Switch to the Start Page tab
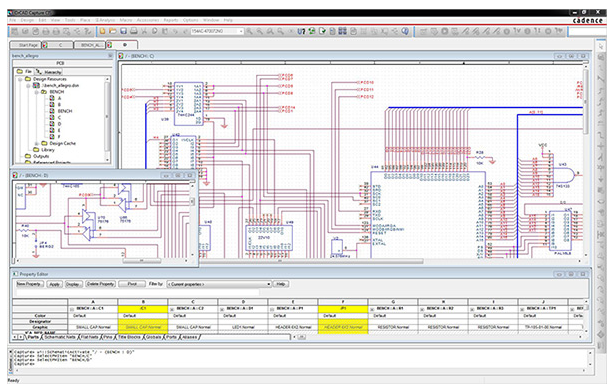616x389 pixels. click(x=26, y=45)
